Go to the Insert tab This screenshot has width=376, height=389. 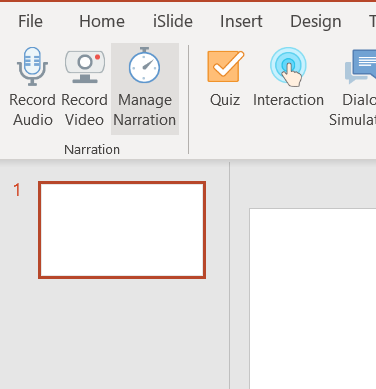point(241,22)
